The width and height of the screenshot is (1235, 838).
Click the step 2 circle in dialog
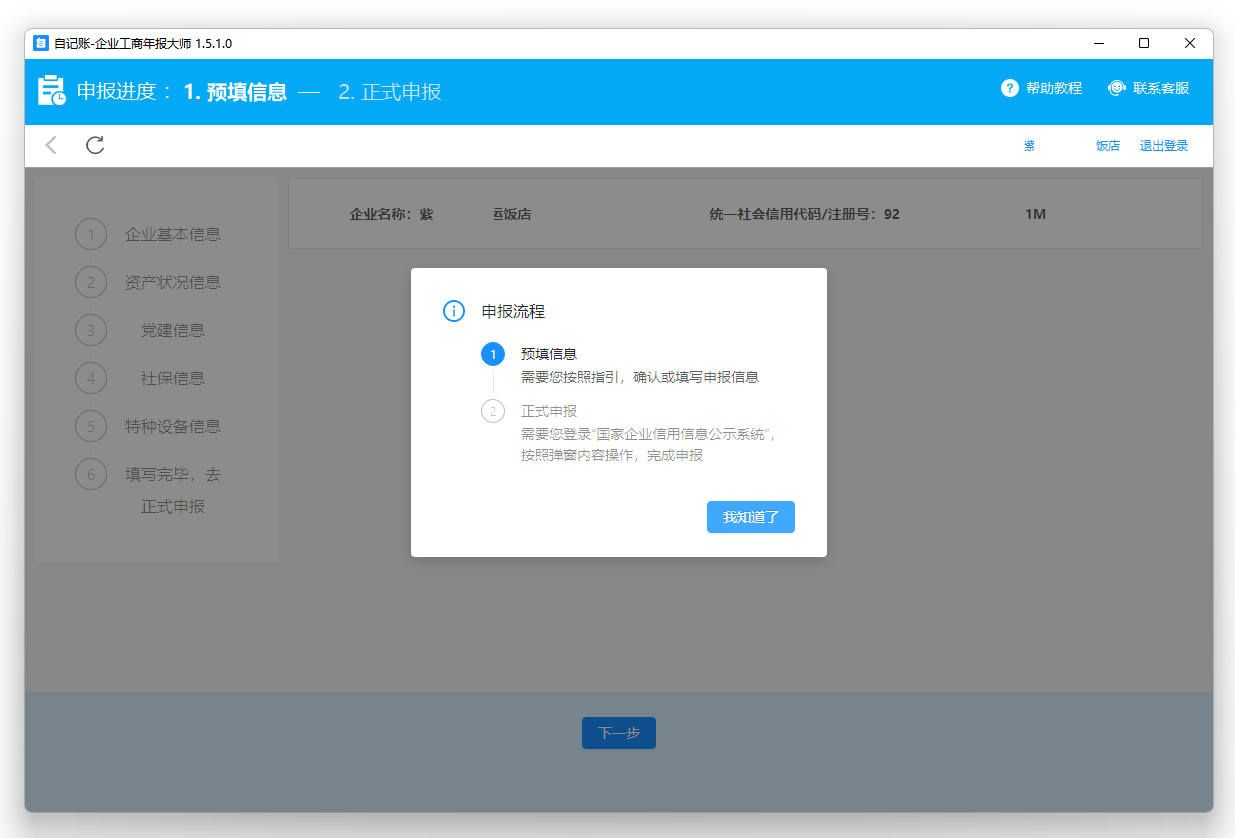pos(493,411)
